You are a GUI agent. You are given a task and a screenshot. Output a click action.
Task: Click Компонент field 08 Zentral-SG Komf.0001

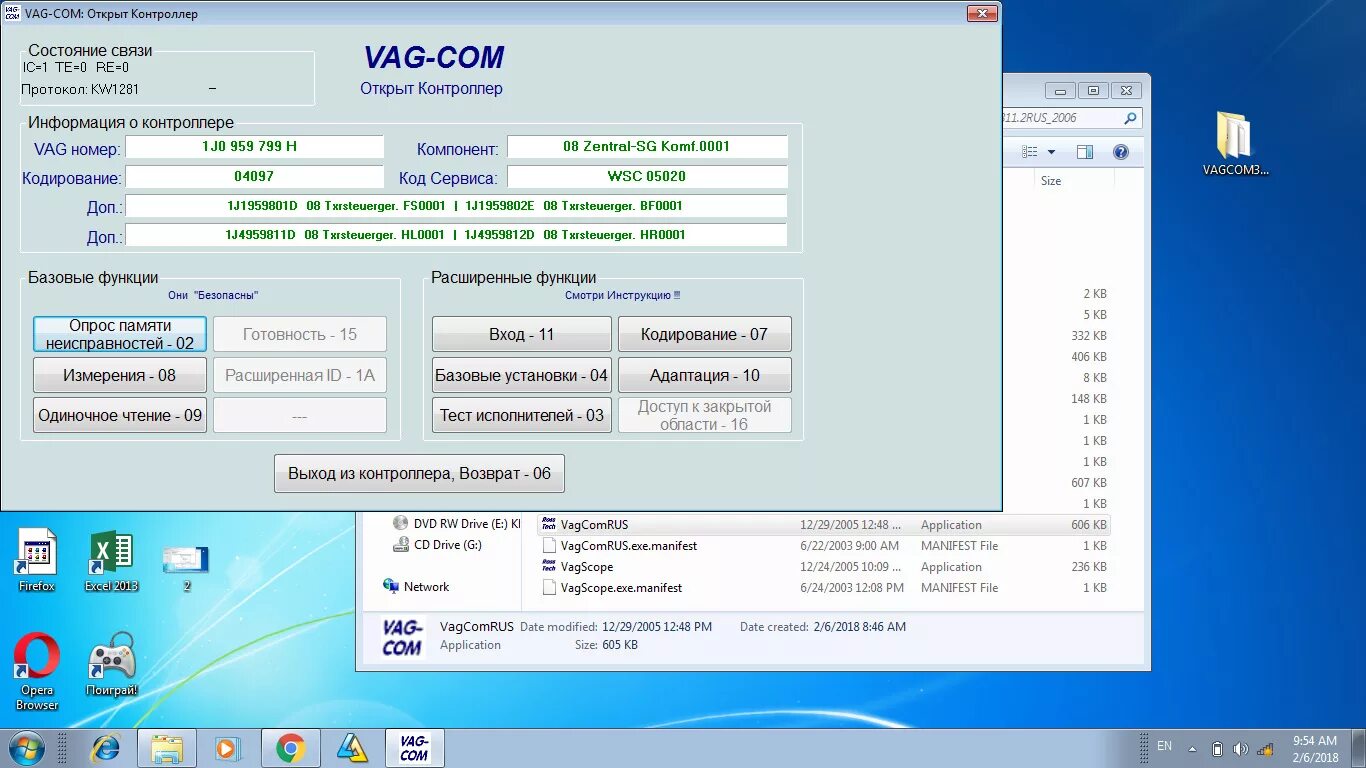(x=647, y=147)
